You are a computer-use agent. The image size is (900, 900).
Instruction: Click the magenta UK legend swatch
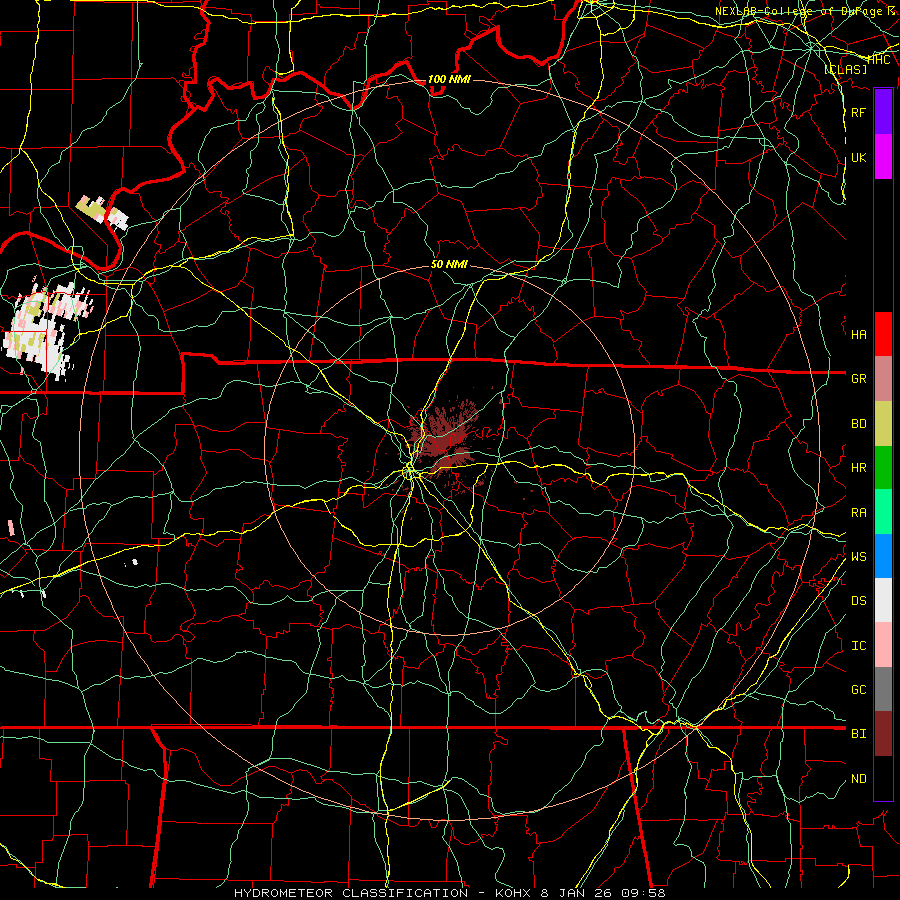pos(883,157)
